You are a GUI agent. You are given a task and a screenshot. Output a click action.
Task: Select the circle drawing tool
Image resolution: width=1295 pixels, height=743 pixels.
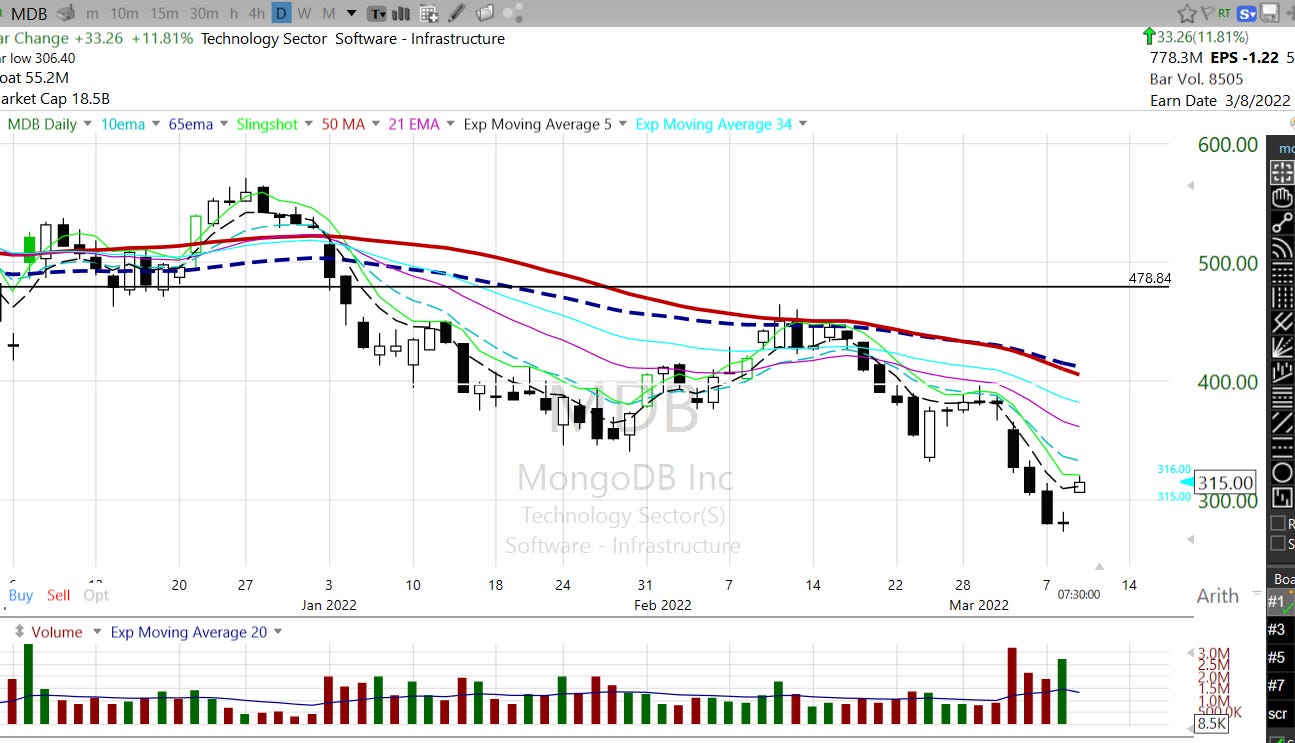pos(1281,472)
